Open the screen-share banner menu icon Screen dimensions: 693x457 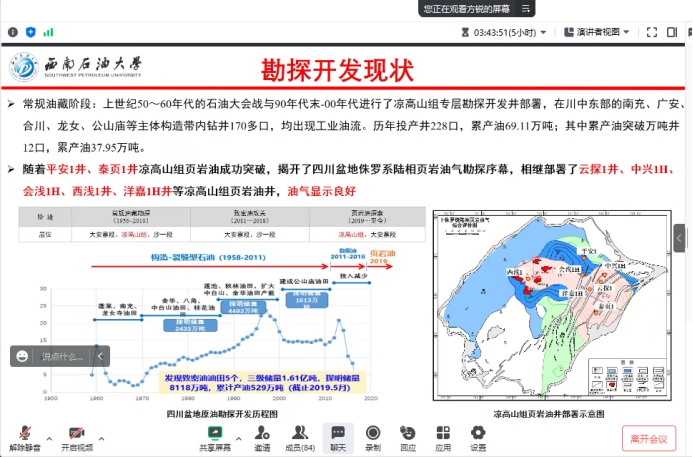(x=526, y=8)
